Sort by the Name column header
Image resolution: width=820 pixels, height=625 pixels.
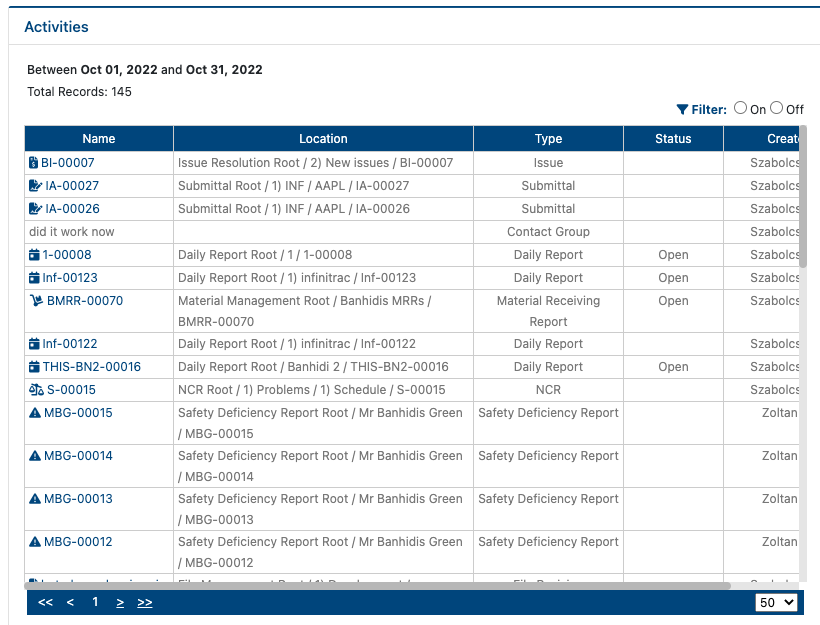99,139
